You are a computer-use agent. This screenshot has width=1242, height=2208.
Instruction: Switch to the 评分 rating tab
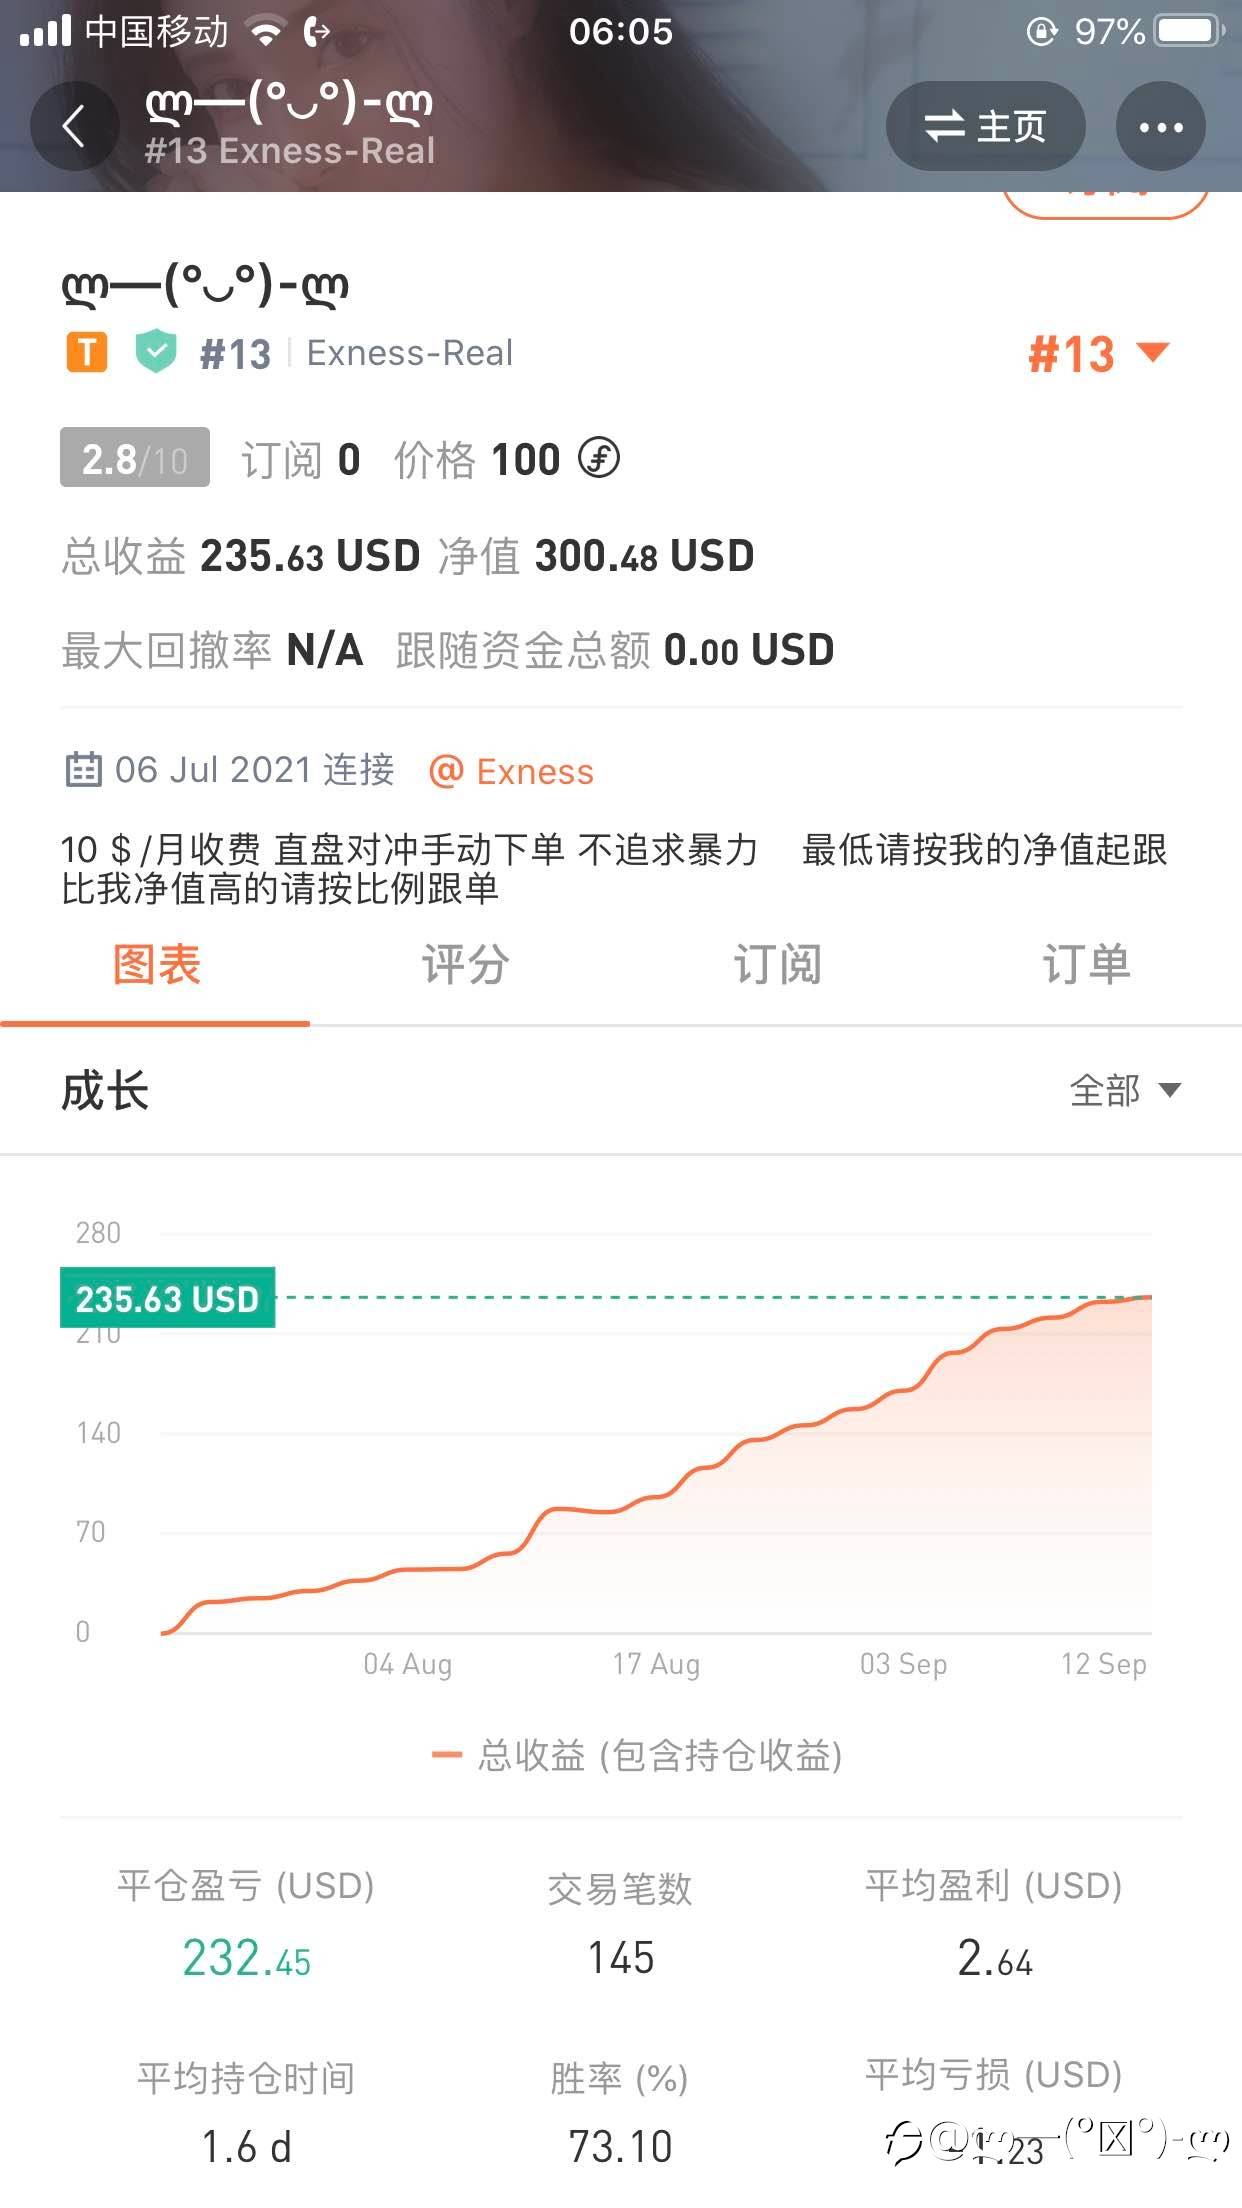pos(465,966)
